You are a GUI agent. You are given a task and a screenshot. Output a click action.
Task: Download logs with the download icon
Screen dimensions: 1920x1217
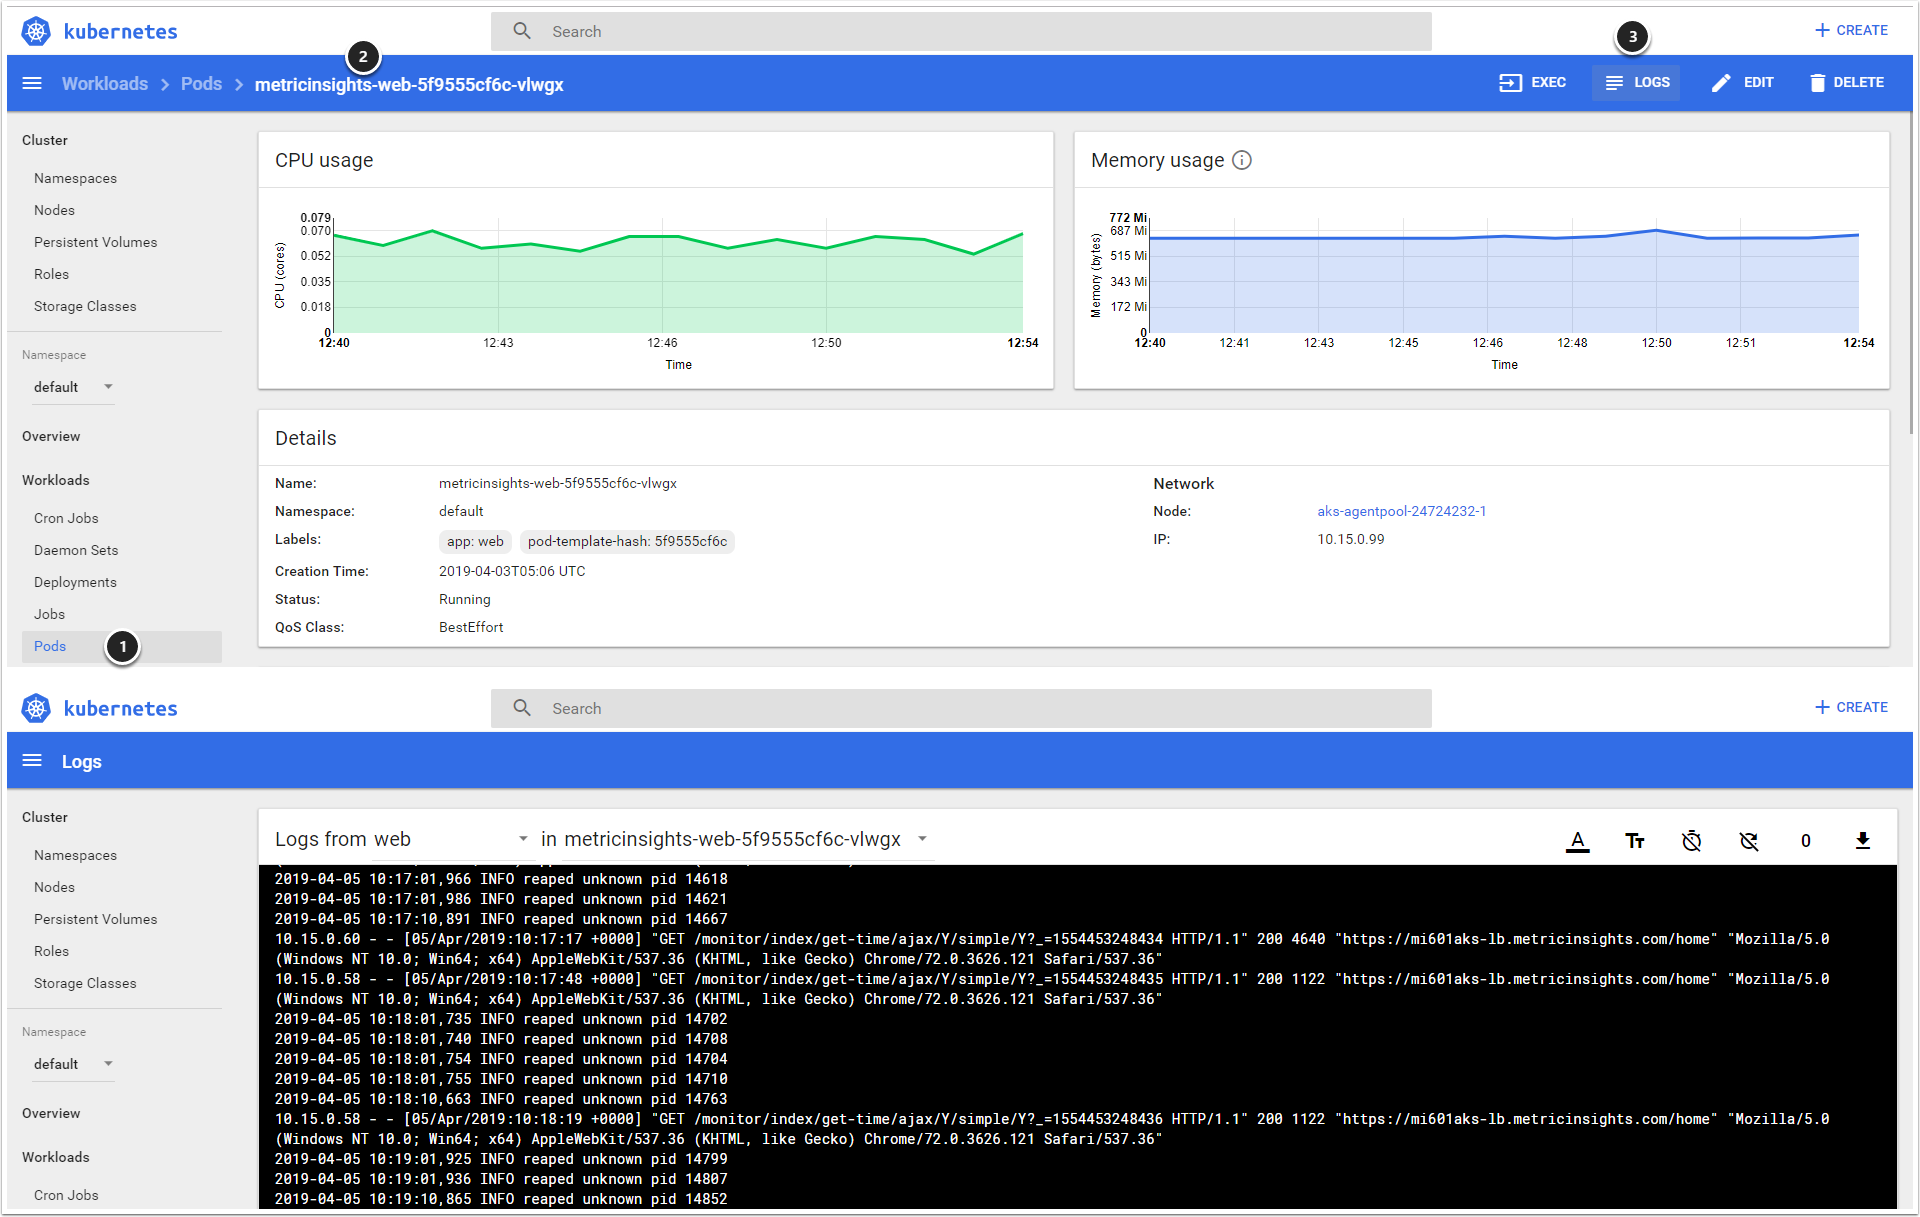[1862, 841]
